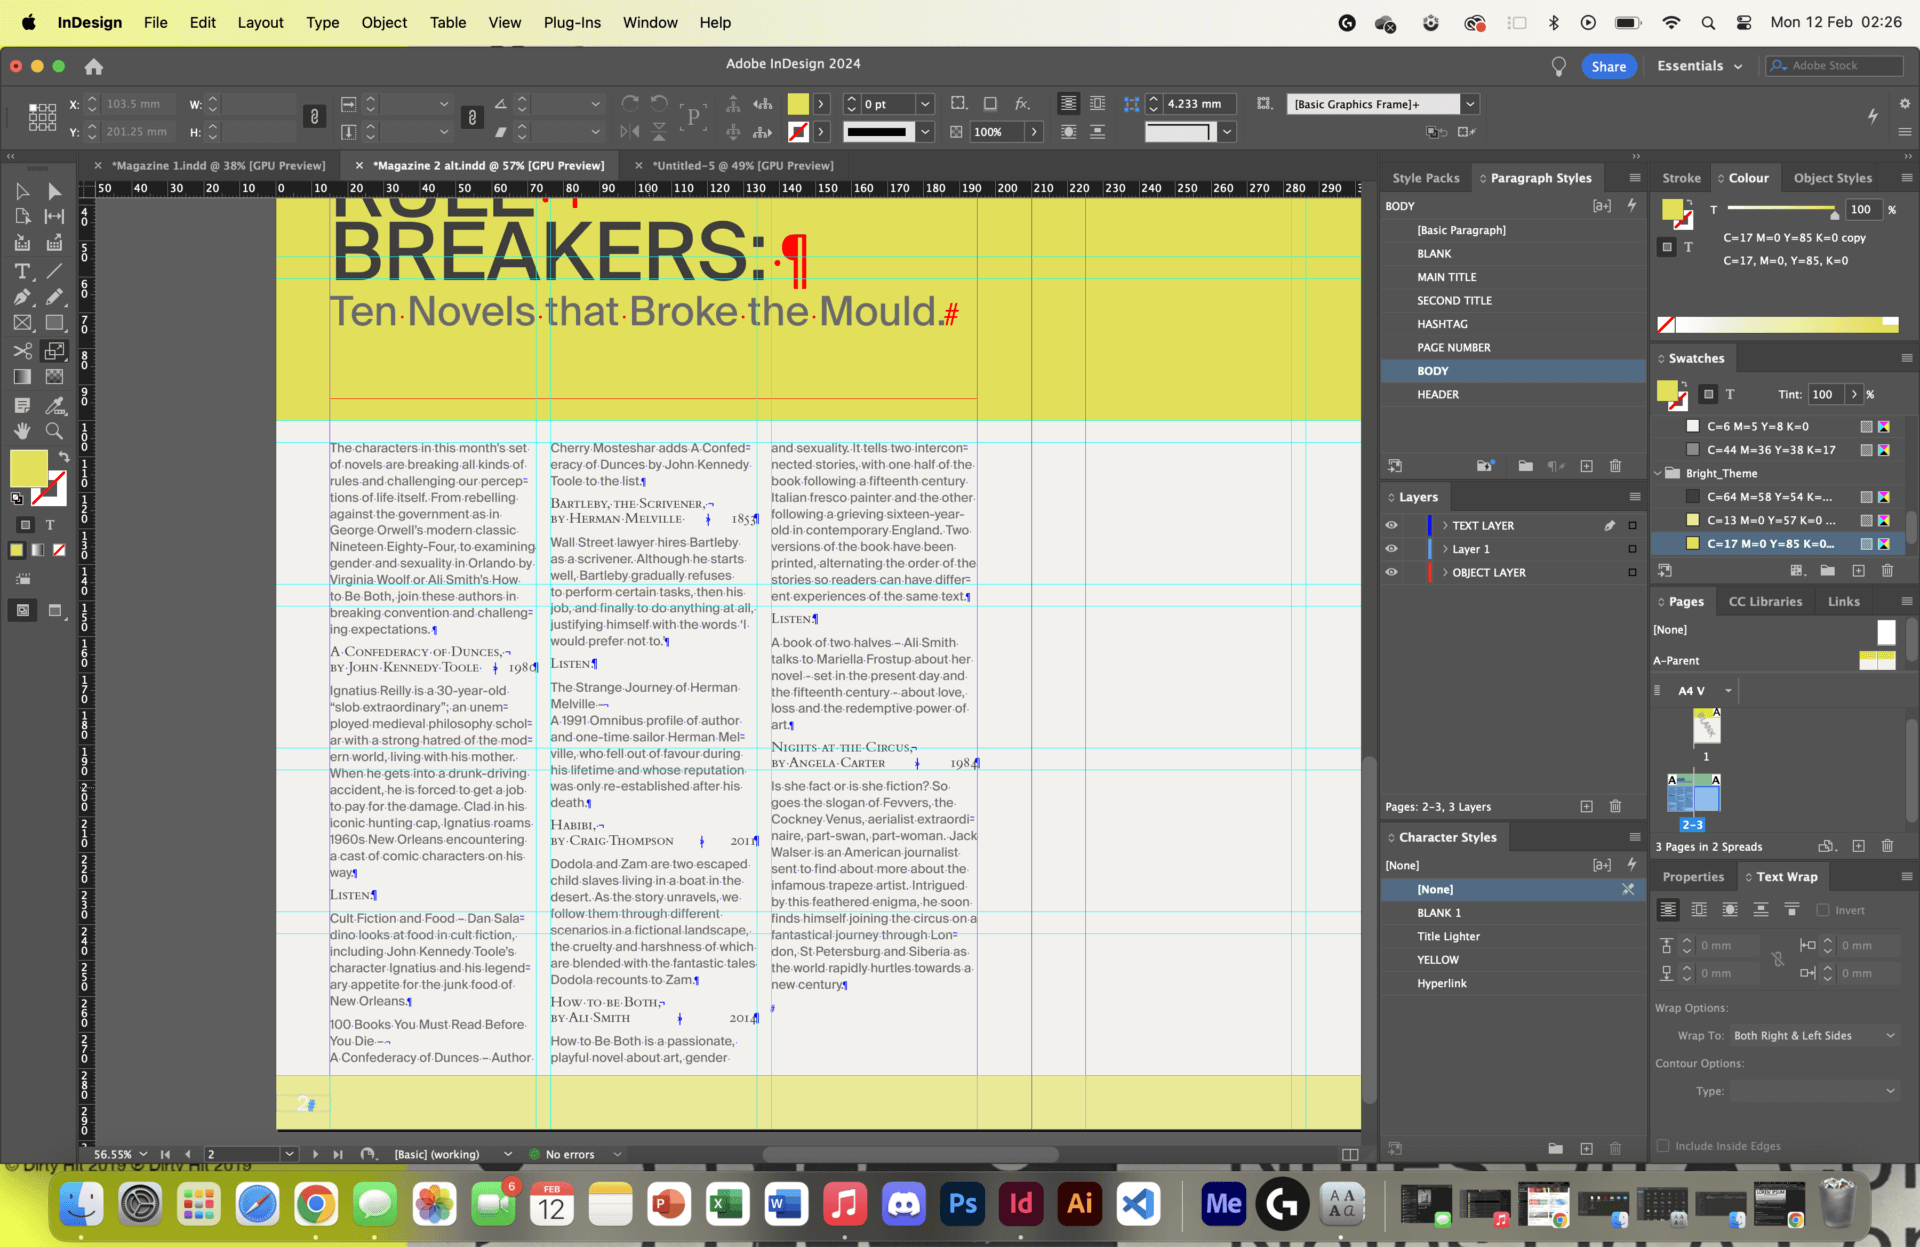This screenshot has width=1920, height=1247.
Task: Click the Share button
Action: pos(1609,66)
